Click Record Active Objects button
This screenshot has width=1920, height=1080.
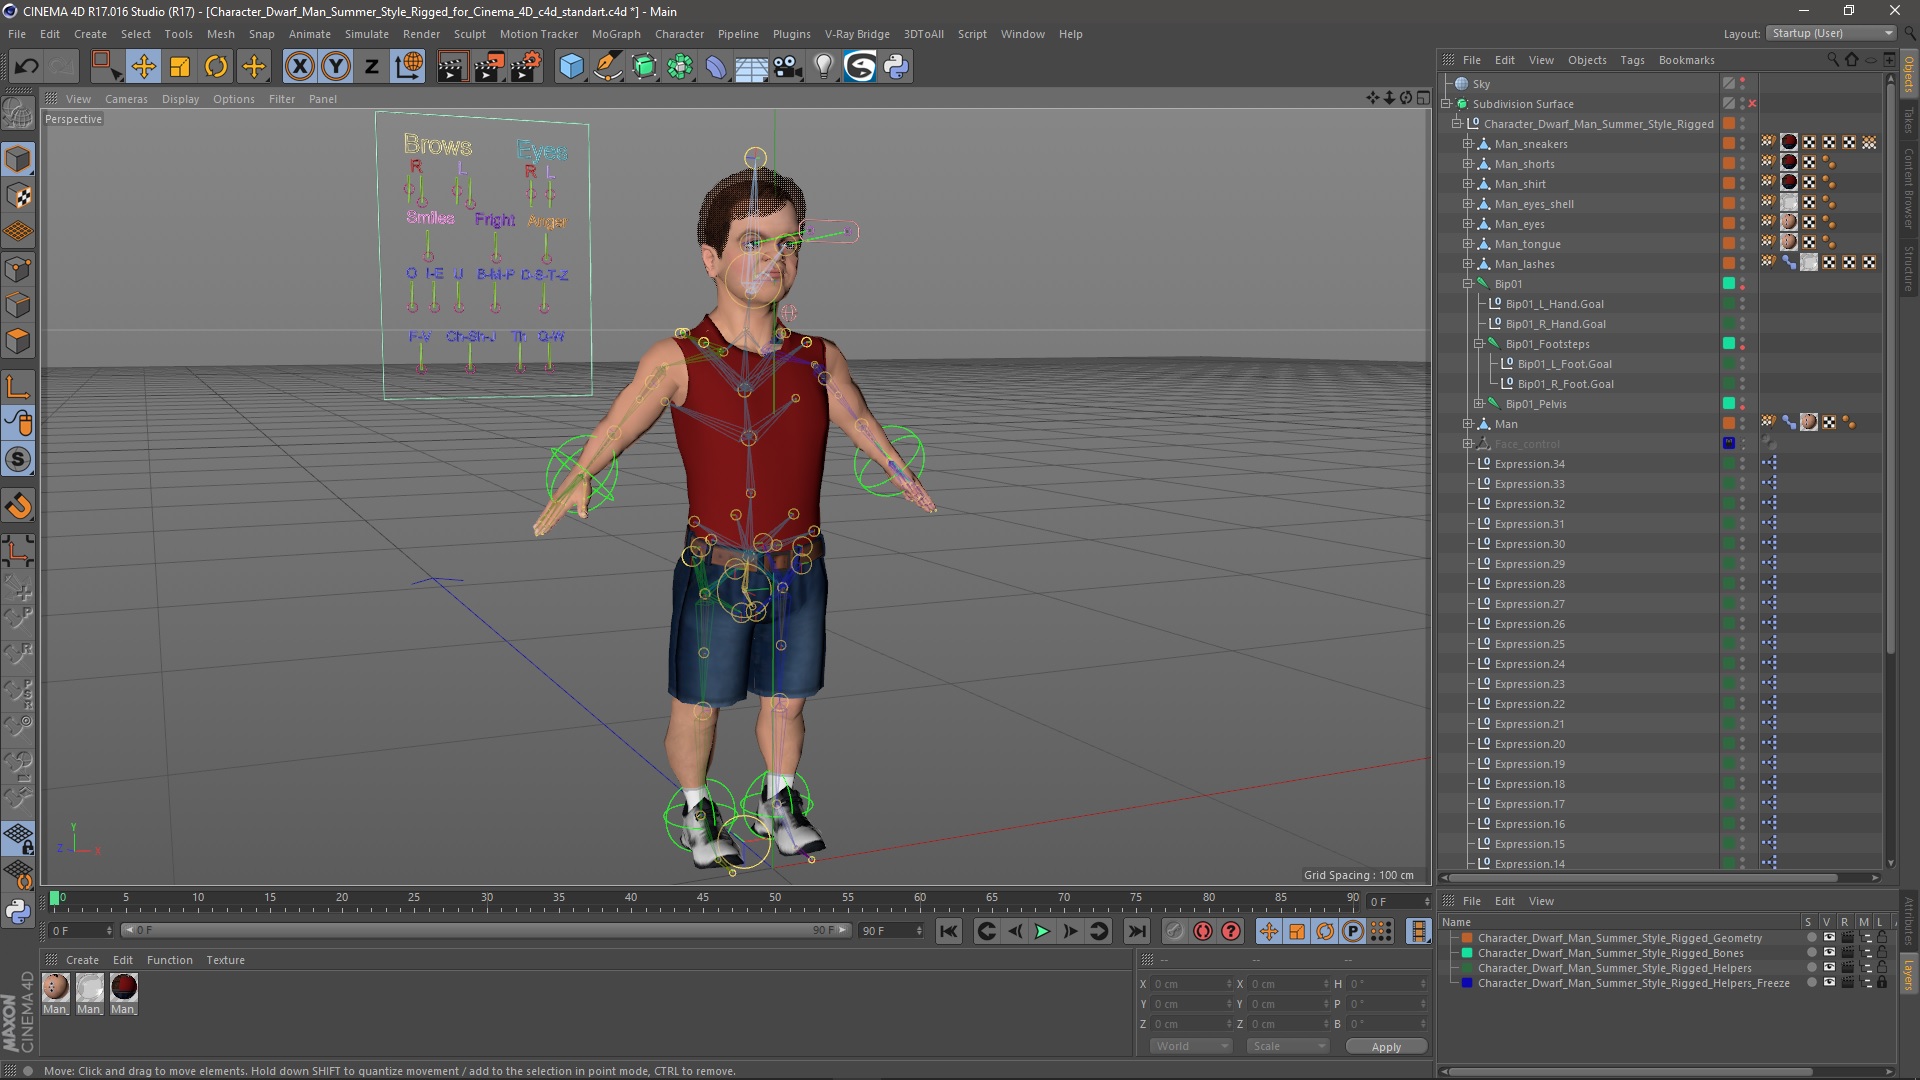pos(1175,931)
